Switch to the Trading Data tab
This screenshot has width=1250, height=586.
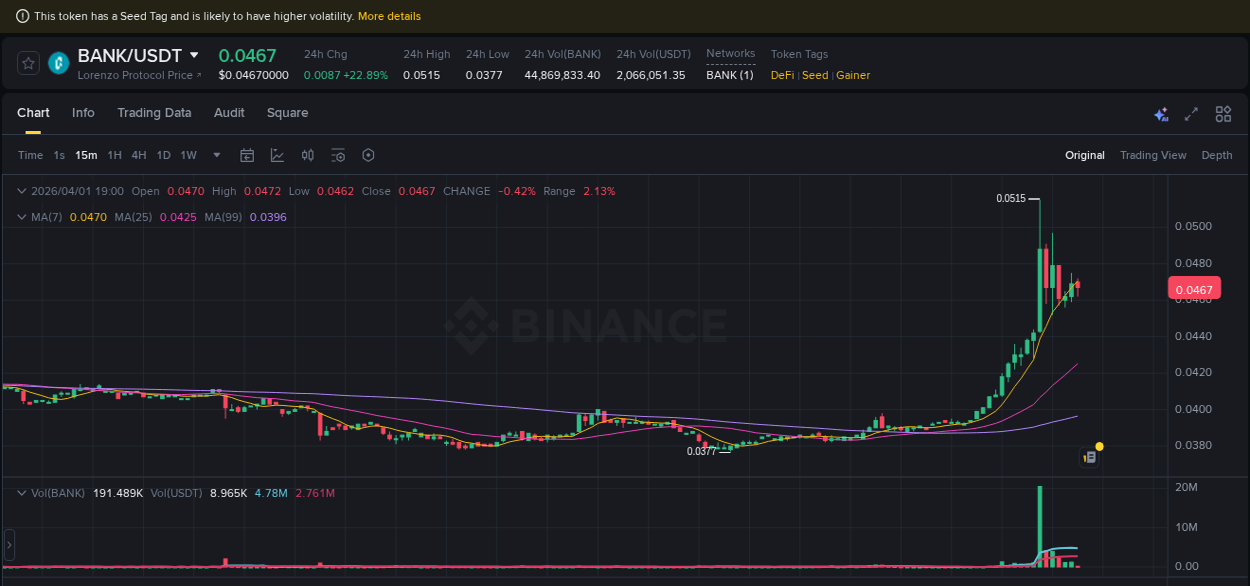(x=154, y=113)
